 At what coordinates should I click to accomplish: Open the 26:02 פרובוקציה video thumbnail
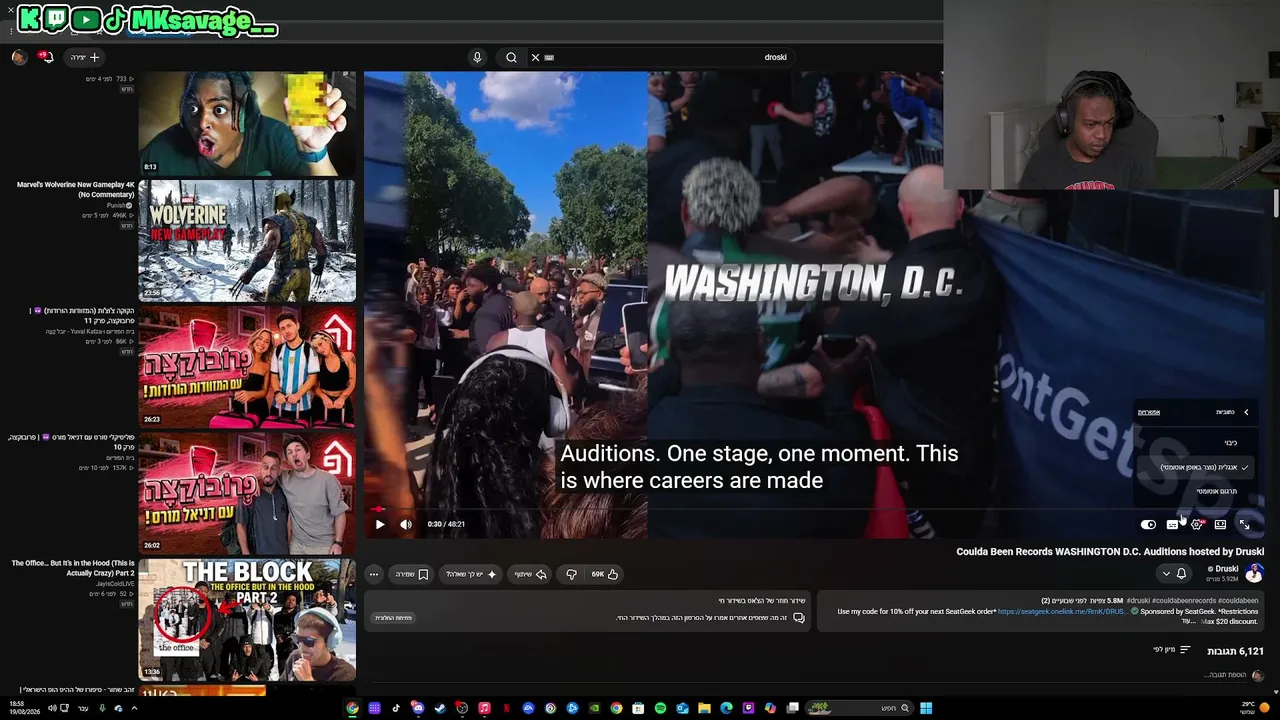coord(247,493)
